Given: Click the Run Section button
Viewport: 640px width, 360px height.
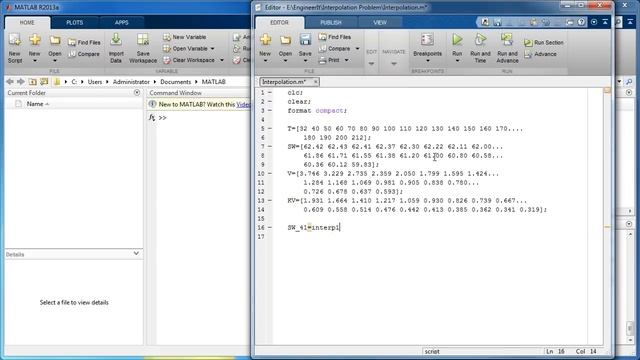Looking at the screenshot, I should tap(544, 42).
